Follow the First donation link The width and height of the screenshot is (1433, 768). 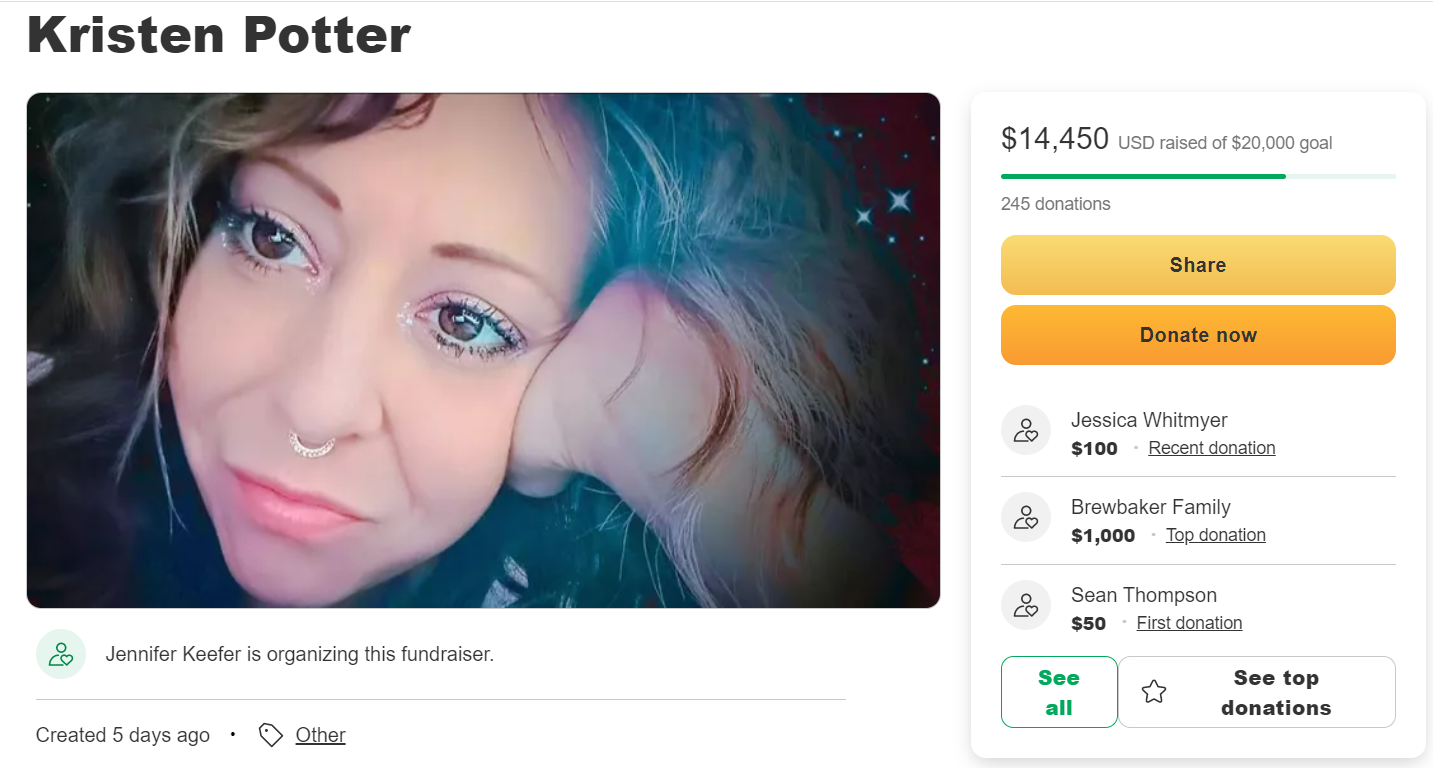pos(1189,623)
